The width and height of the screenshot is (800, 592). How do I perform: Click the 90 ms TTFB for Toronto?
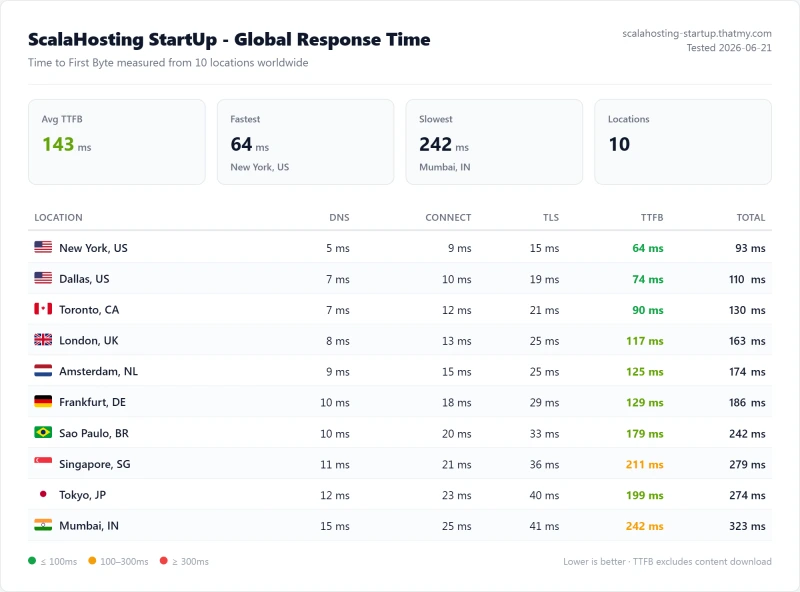[647, 310]
